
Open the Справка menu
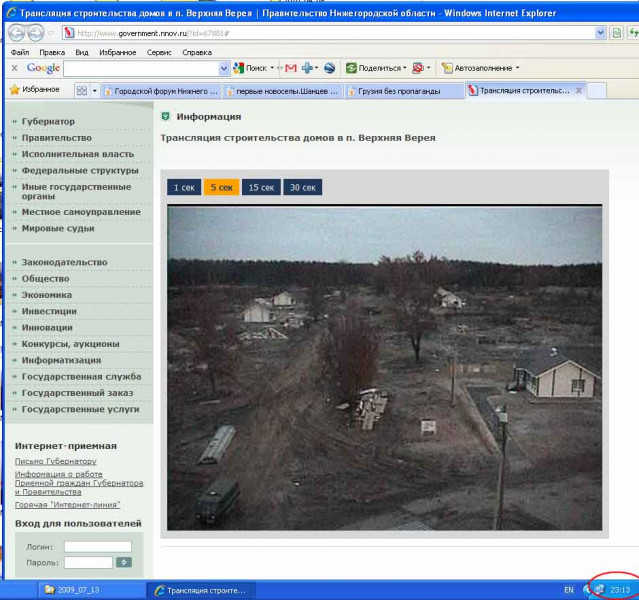pos(197,52)
